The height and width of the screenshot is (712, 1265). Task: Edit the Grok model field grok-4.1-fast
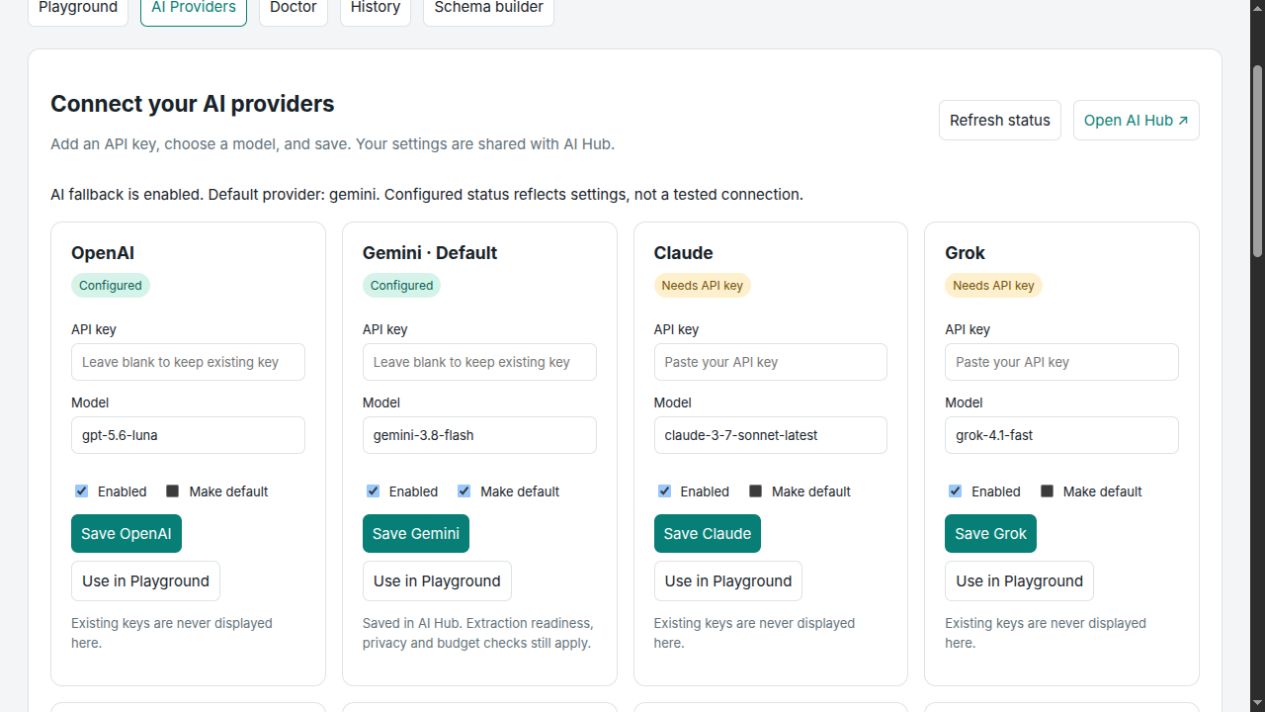point(1062,435)
